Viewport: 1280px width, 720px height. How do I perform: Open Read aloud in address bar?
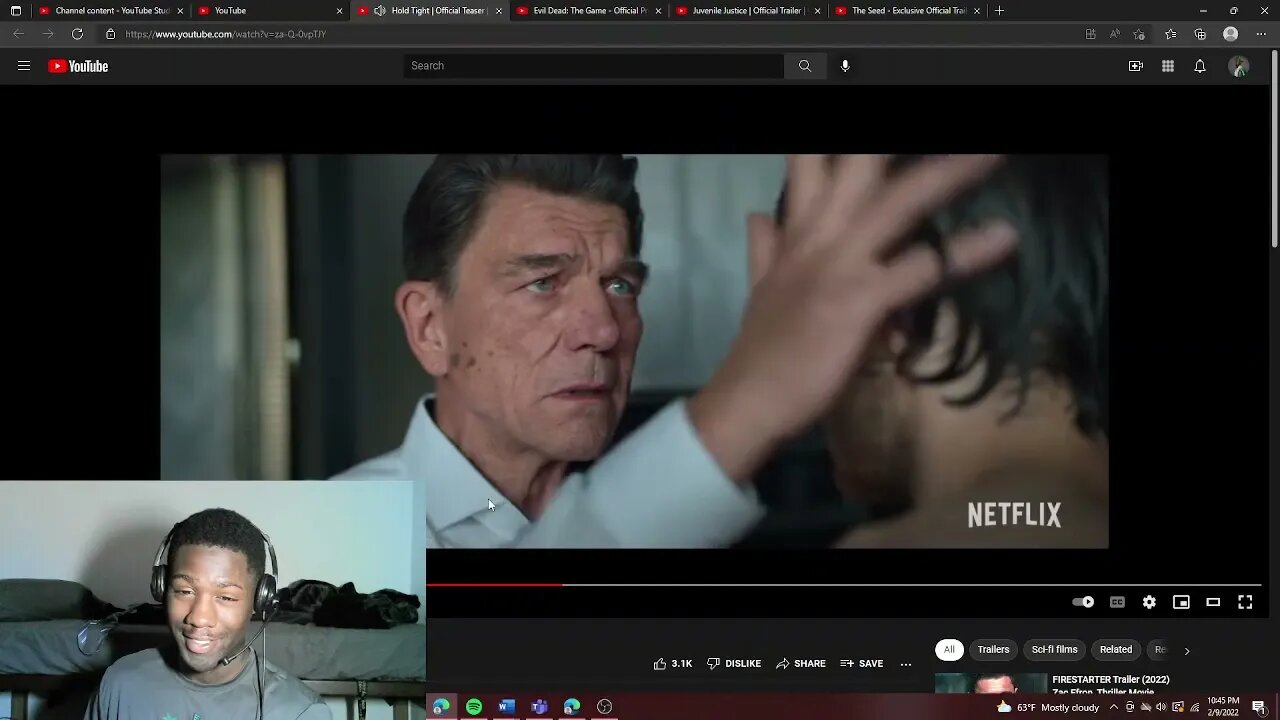1115,34
